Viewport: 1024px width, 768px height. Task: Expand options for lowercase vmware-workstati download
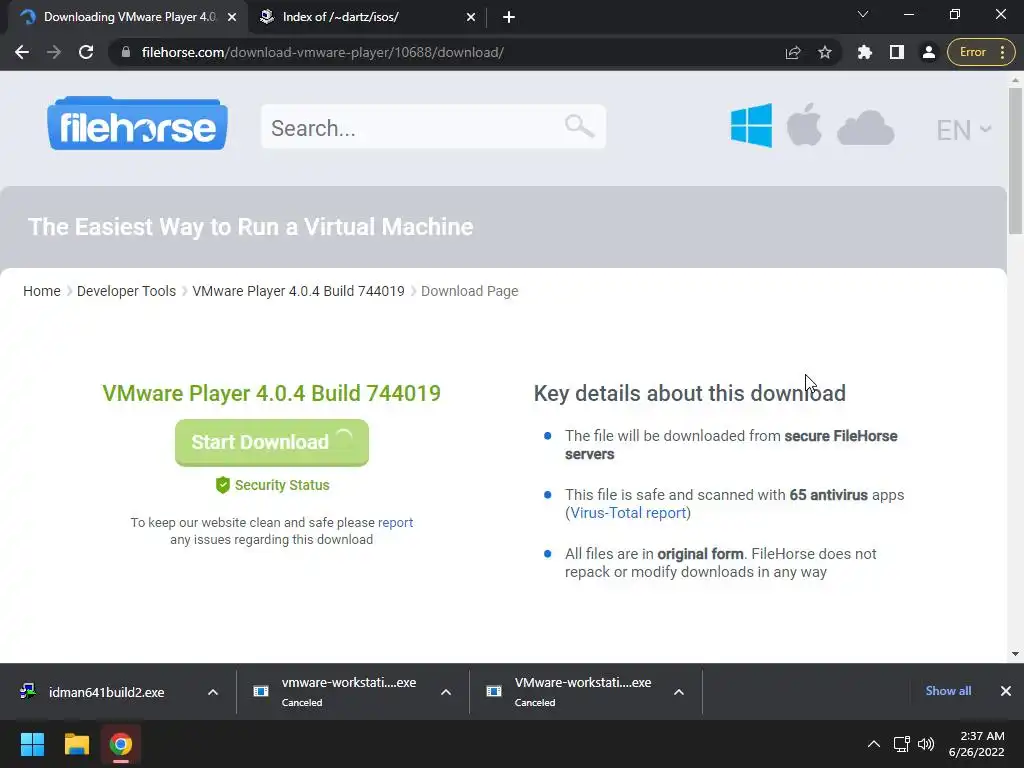click(446, 692)
